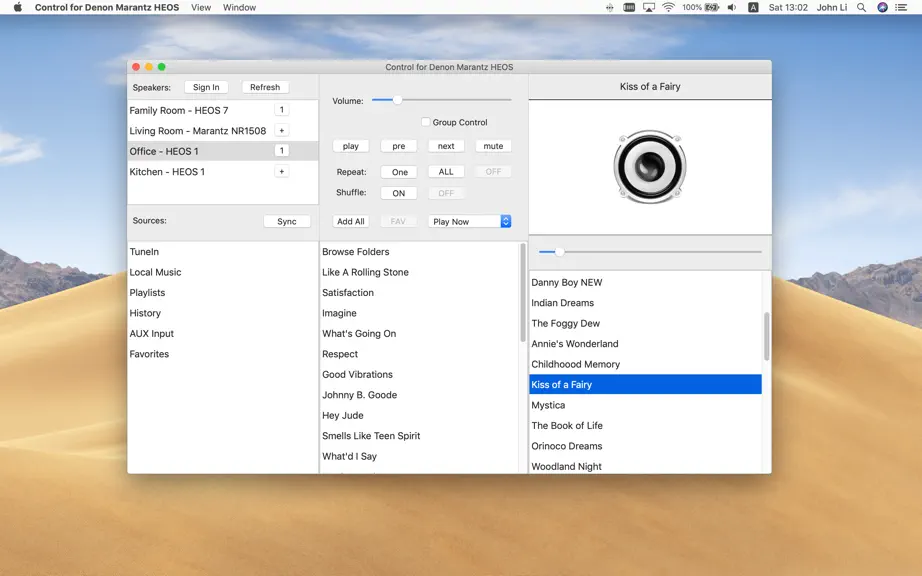Click the Sign In button
Screen dimensions: 922x576
click(206, 87)
